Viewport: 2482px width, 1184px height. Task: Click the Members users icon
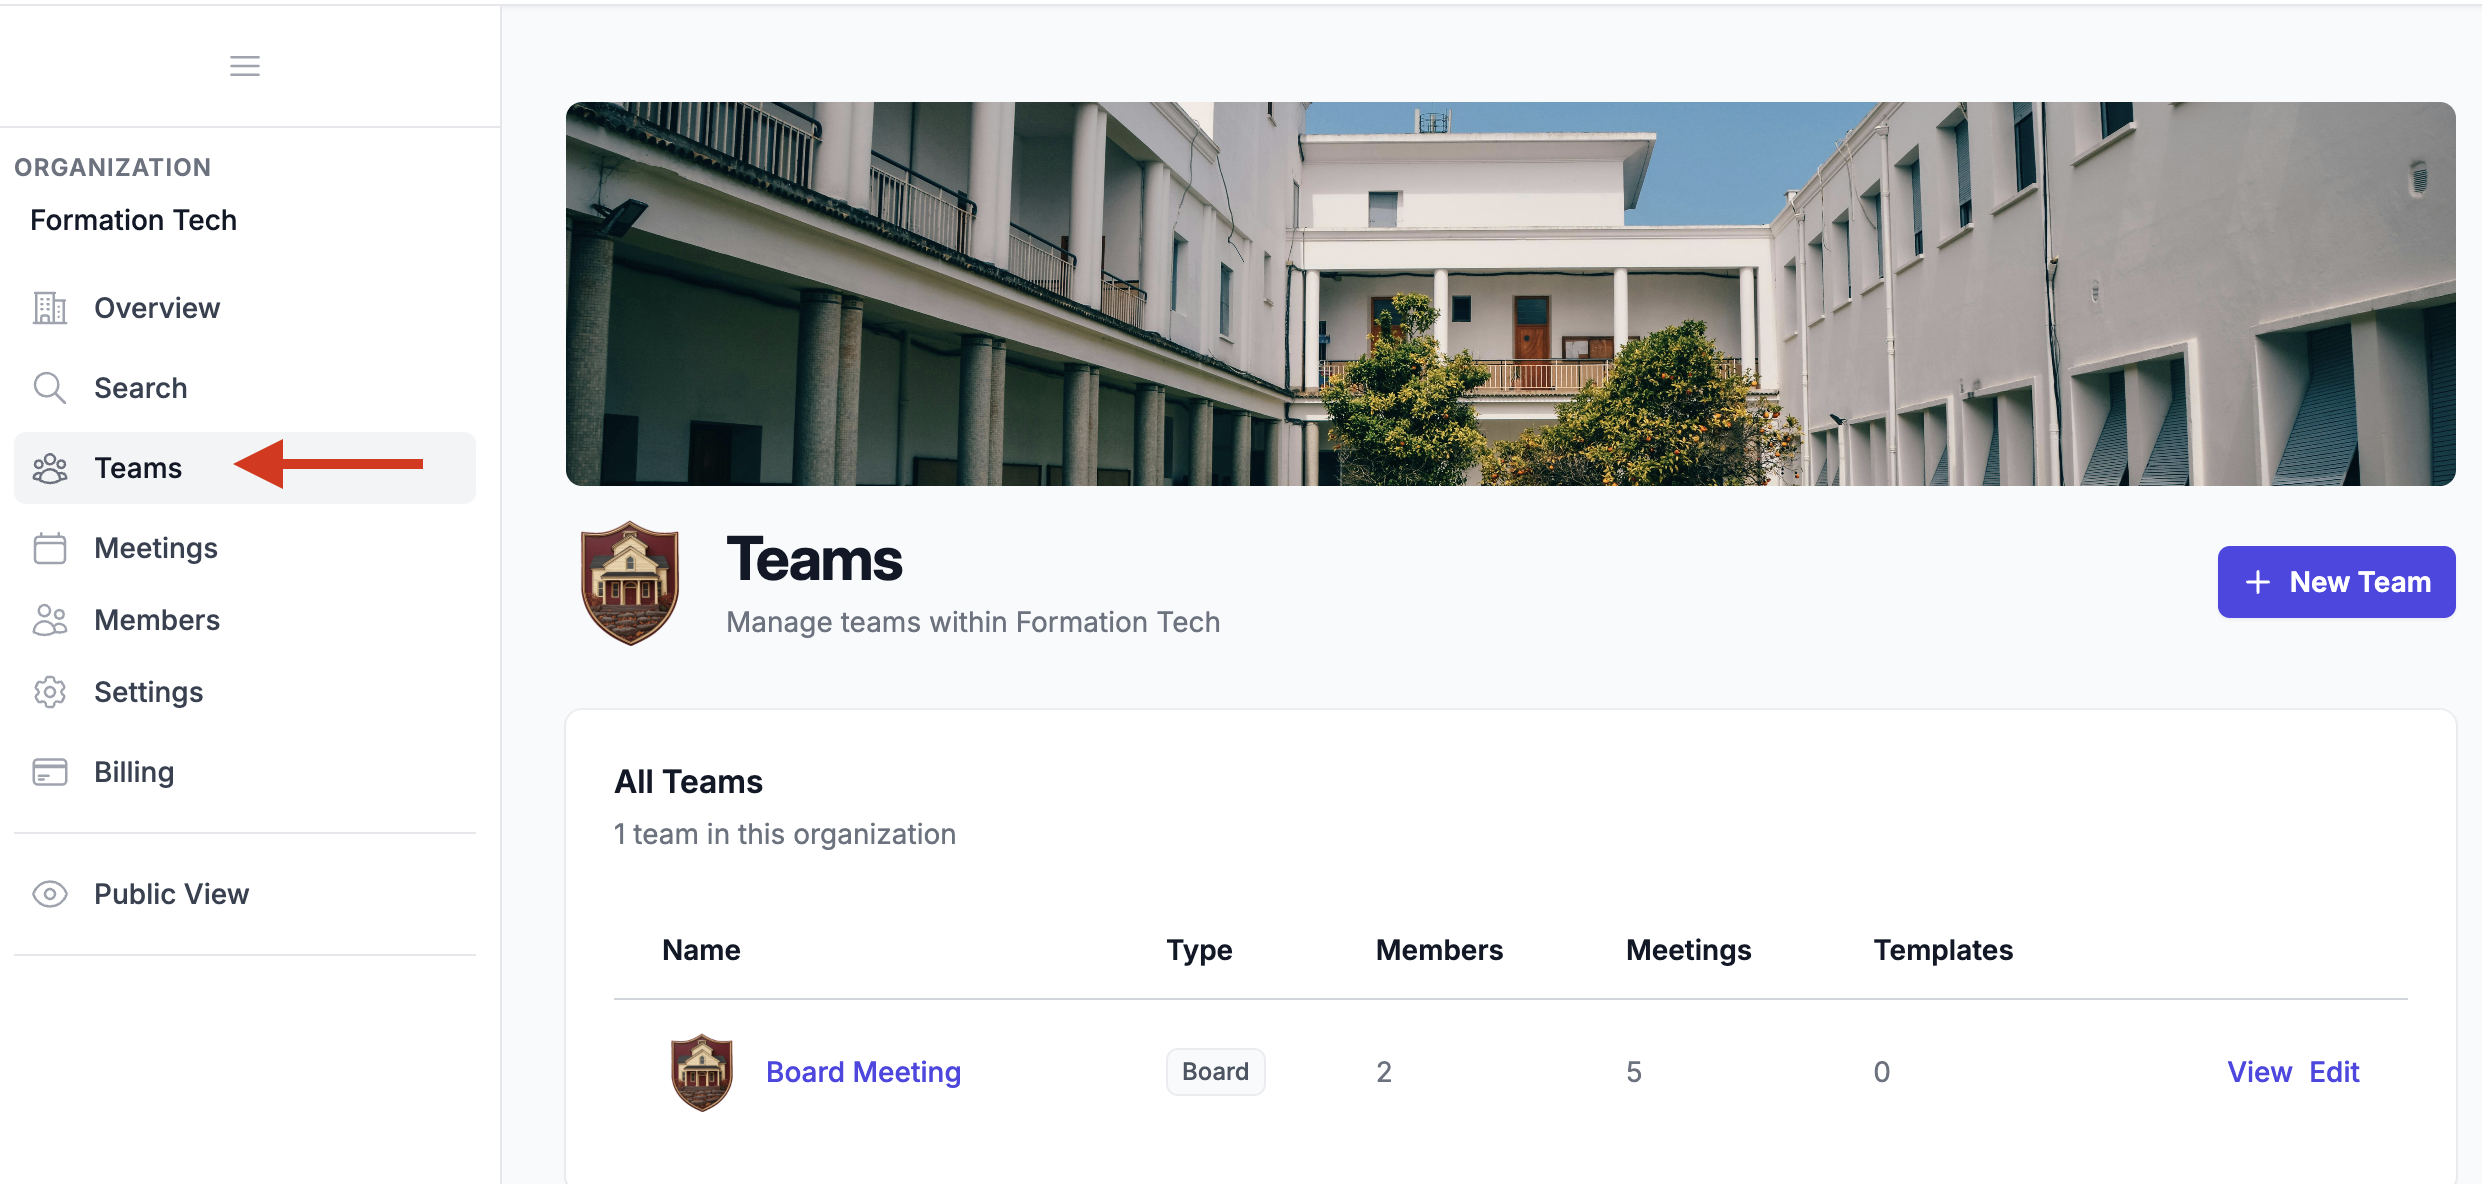click(50, 620)
